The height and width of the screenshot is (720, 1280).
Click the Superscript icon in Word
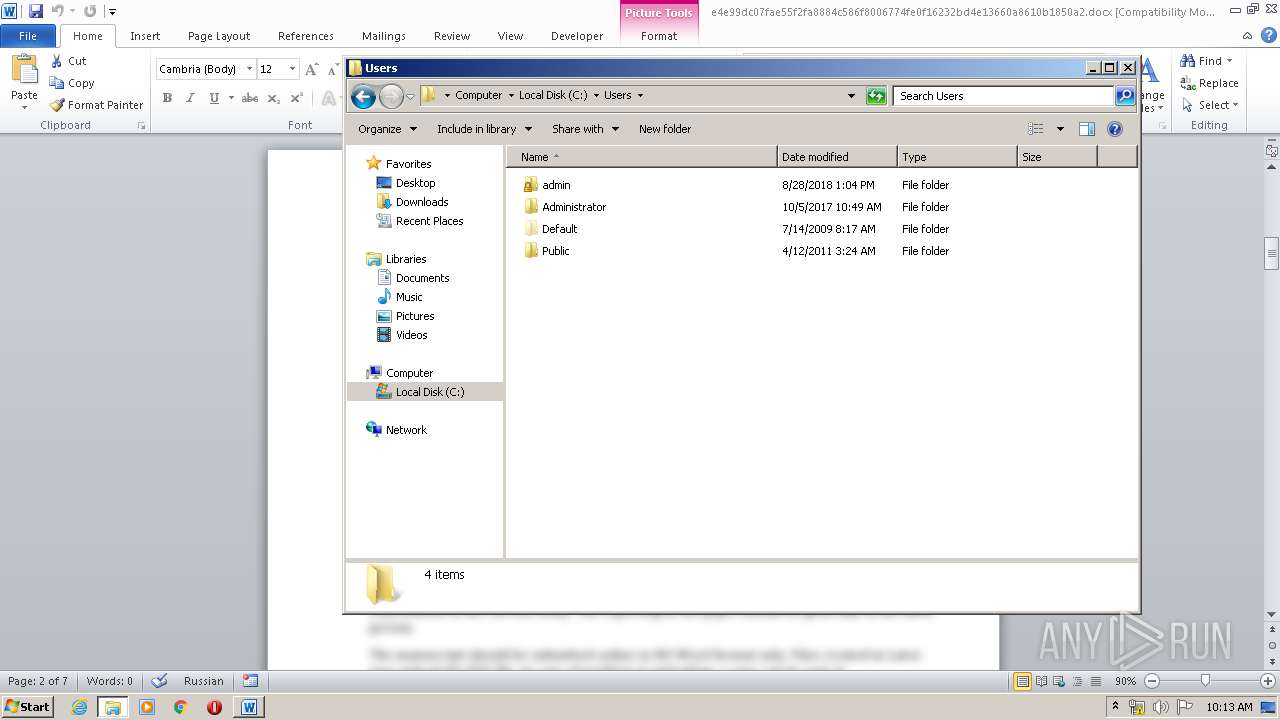coord(297,98)
